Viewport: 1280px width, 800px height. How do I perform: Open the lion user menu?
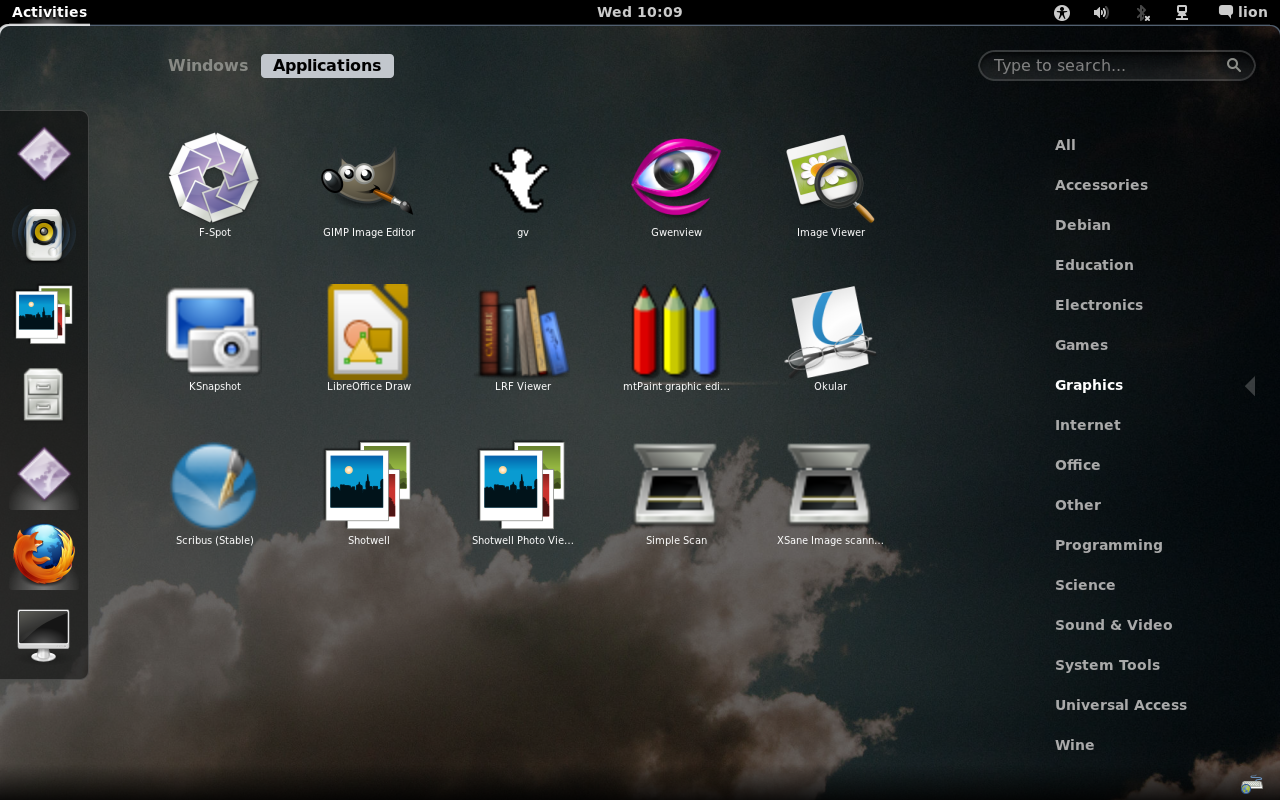1243,12
